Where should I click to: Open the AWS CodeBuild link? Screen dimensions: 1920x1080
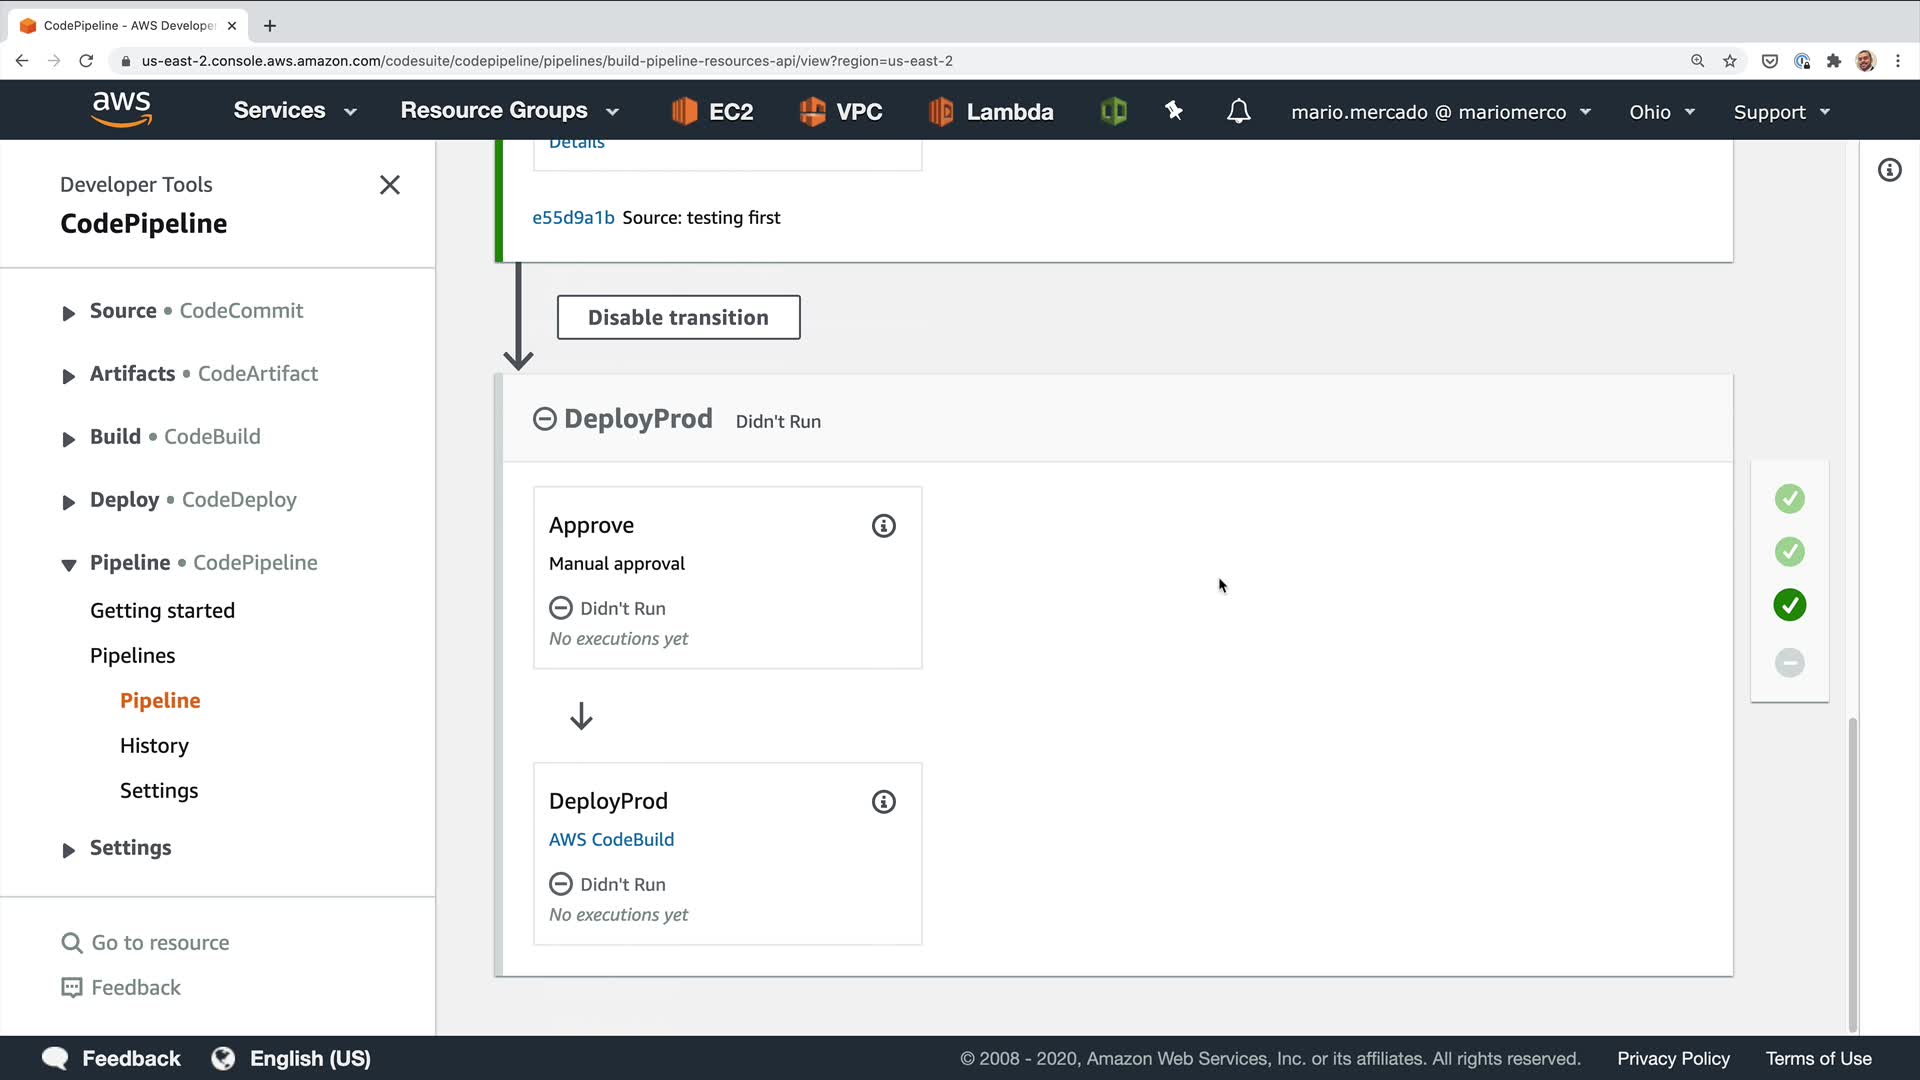(611, 840)
